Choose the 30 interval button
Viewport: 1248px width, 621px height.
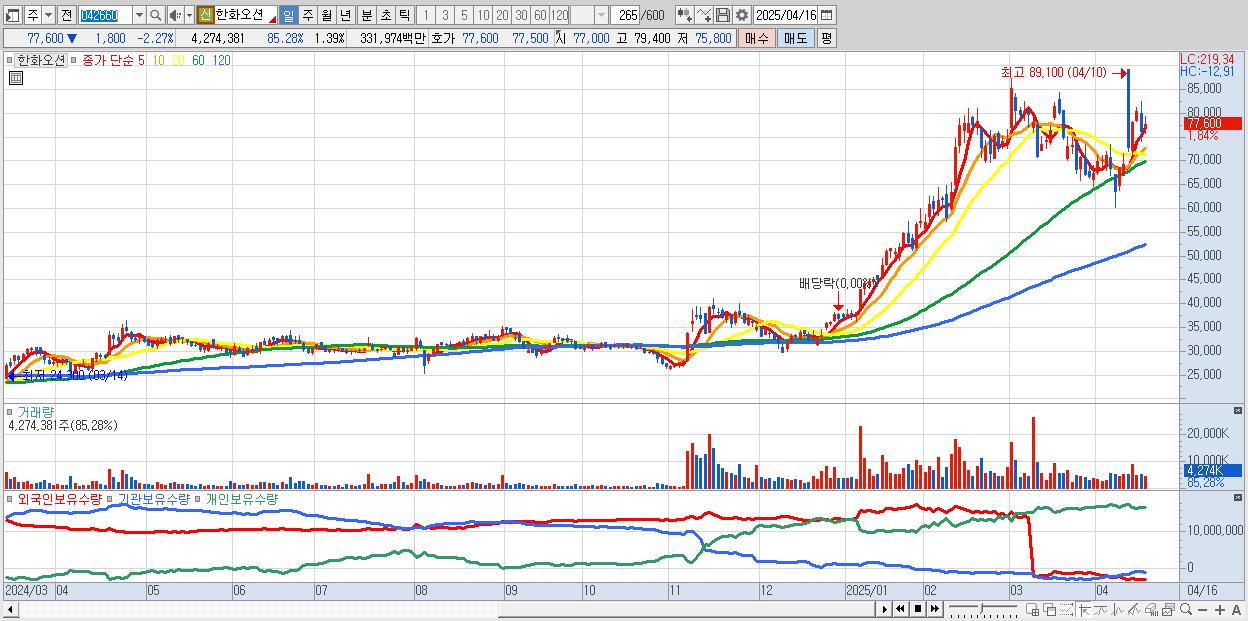point(521,15)
